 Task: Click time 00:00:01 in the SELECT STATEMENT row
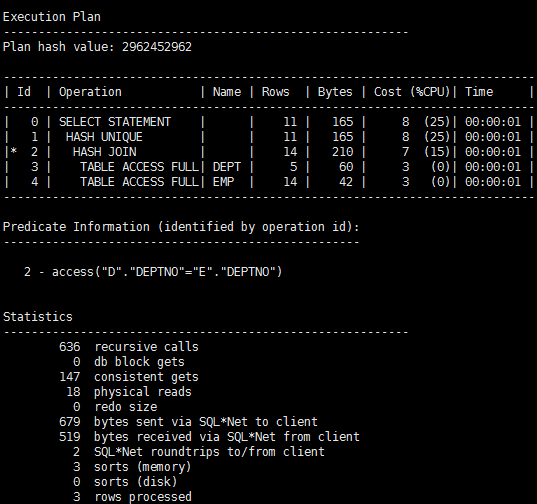(492, 122)
